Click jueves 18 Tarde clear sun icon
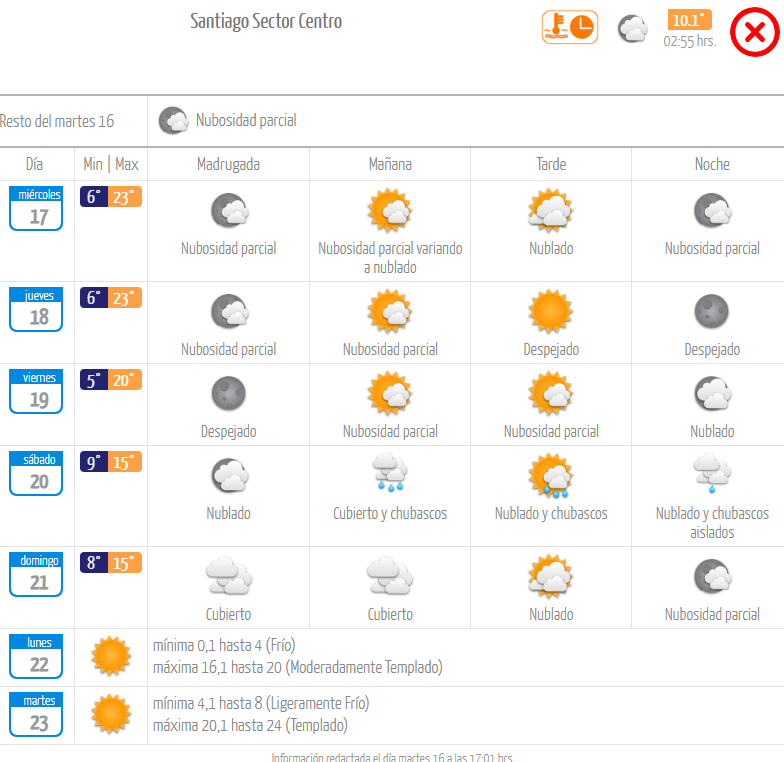The image size is (784, 762). coord(551,311)
